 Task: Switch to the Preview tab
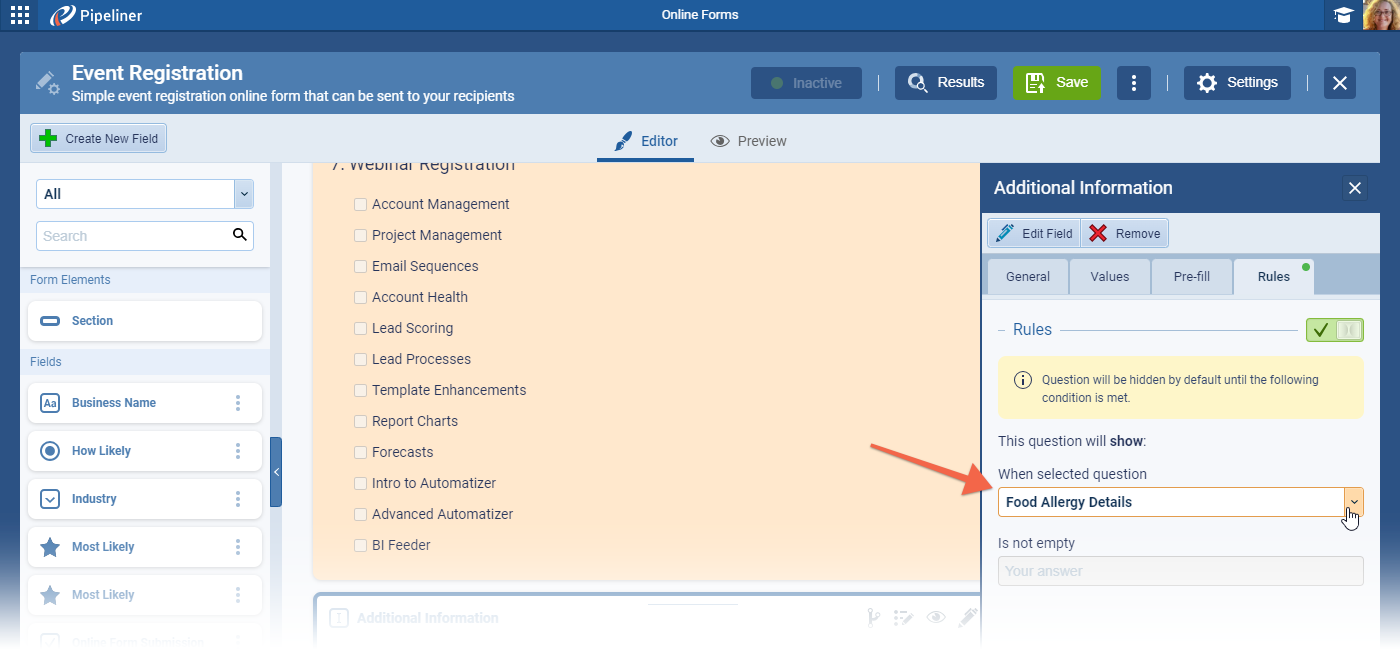coord(749,141)
